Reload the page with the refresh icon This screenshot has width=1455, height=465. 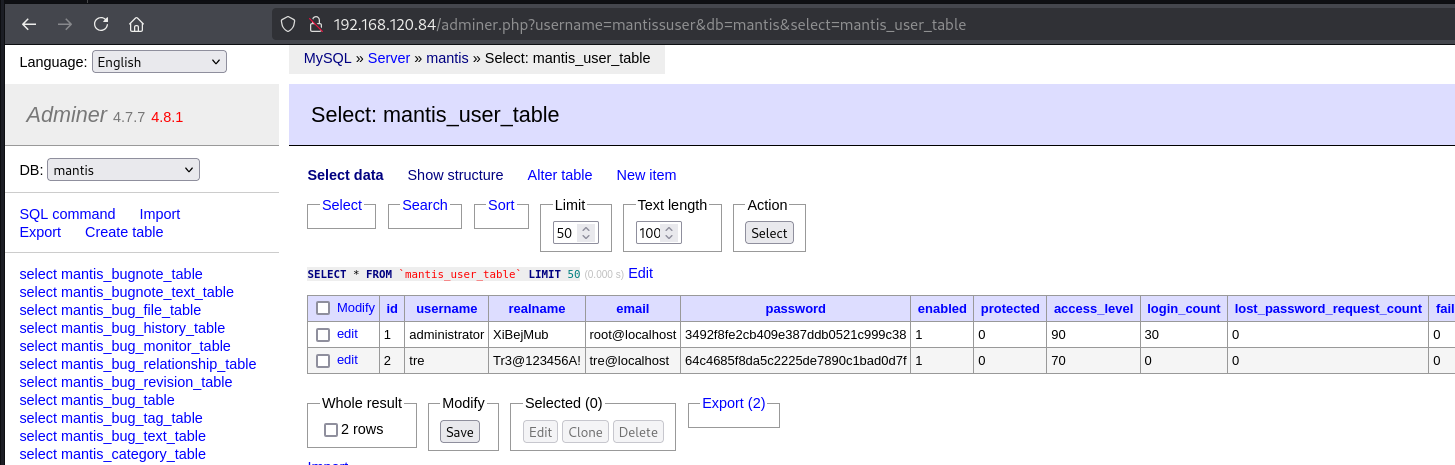[x=100, y=24]
